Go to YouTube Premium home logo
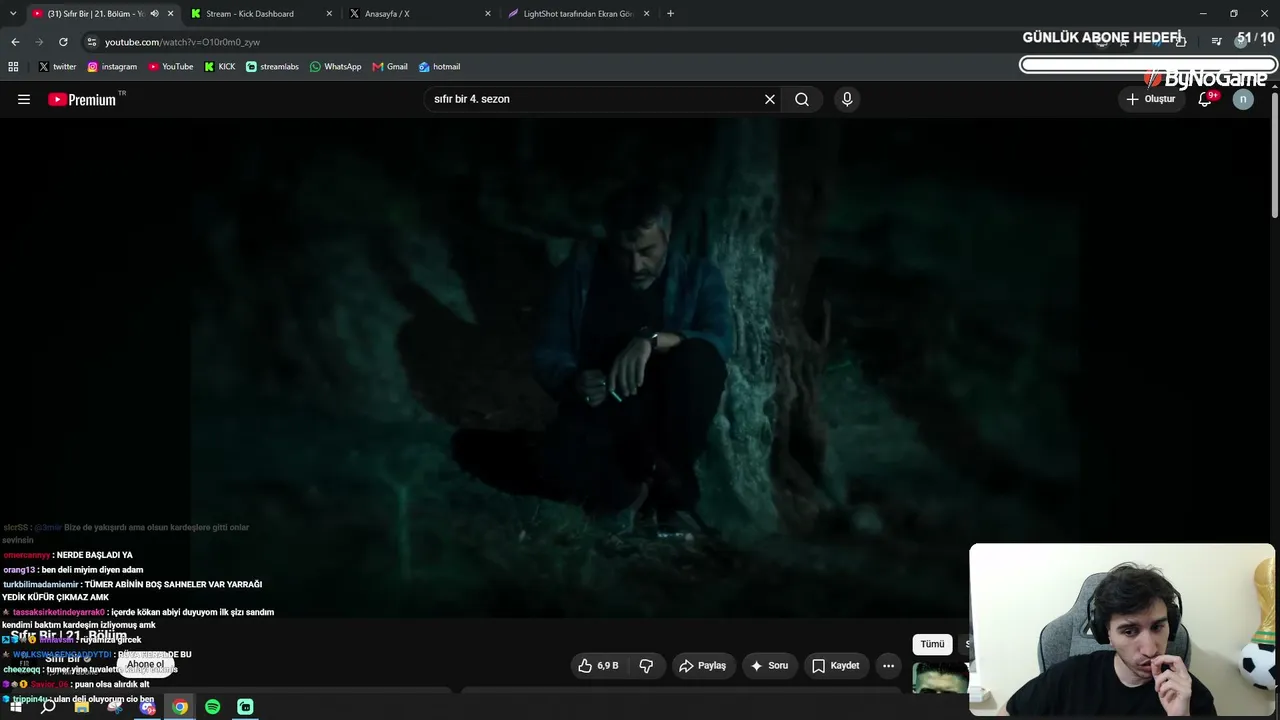This screenshot has height=720, width=1280. pos(83,99)
